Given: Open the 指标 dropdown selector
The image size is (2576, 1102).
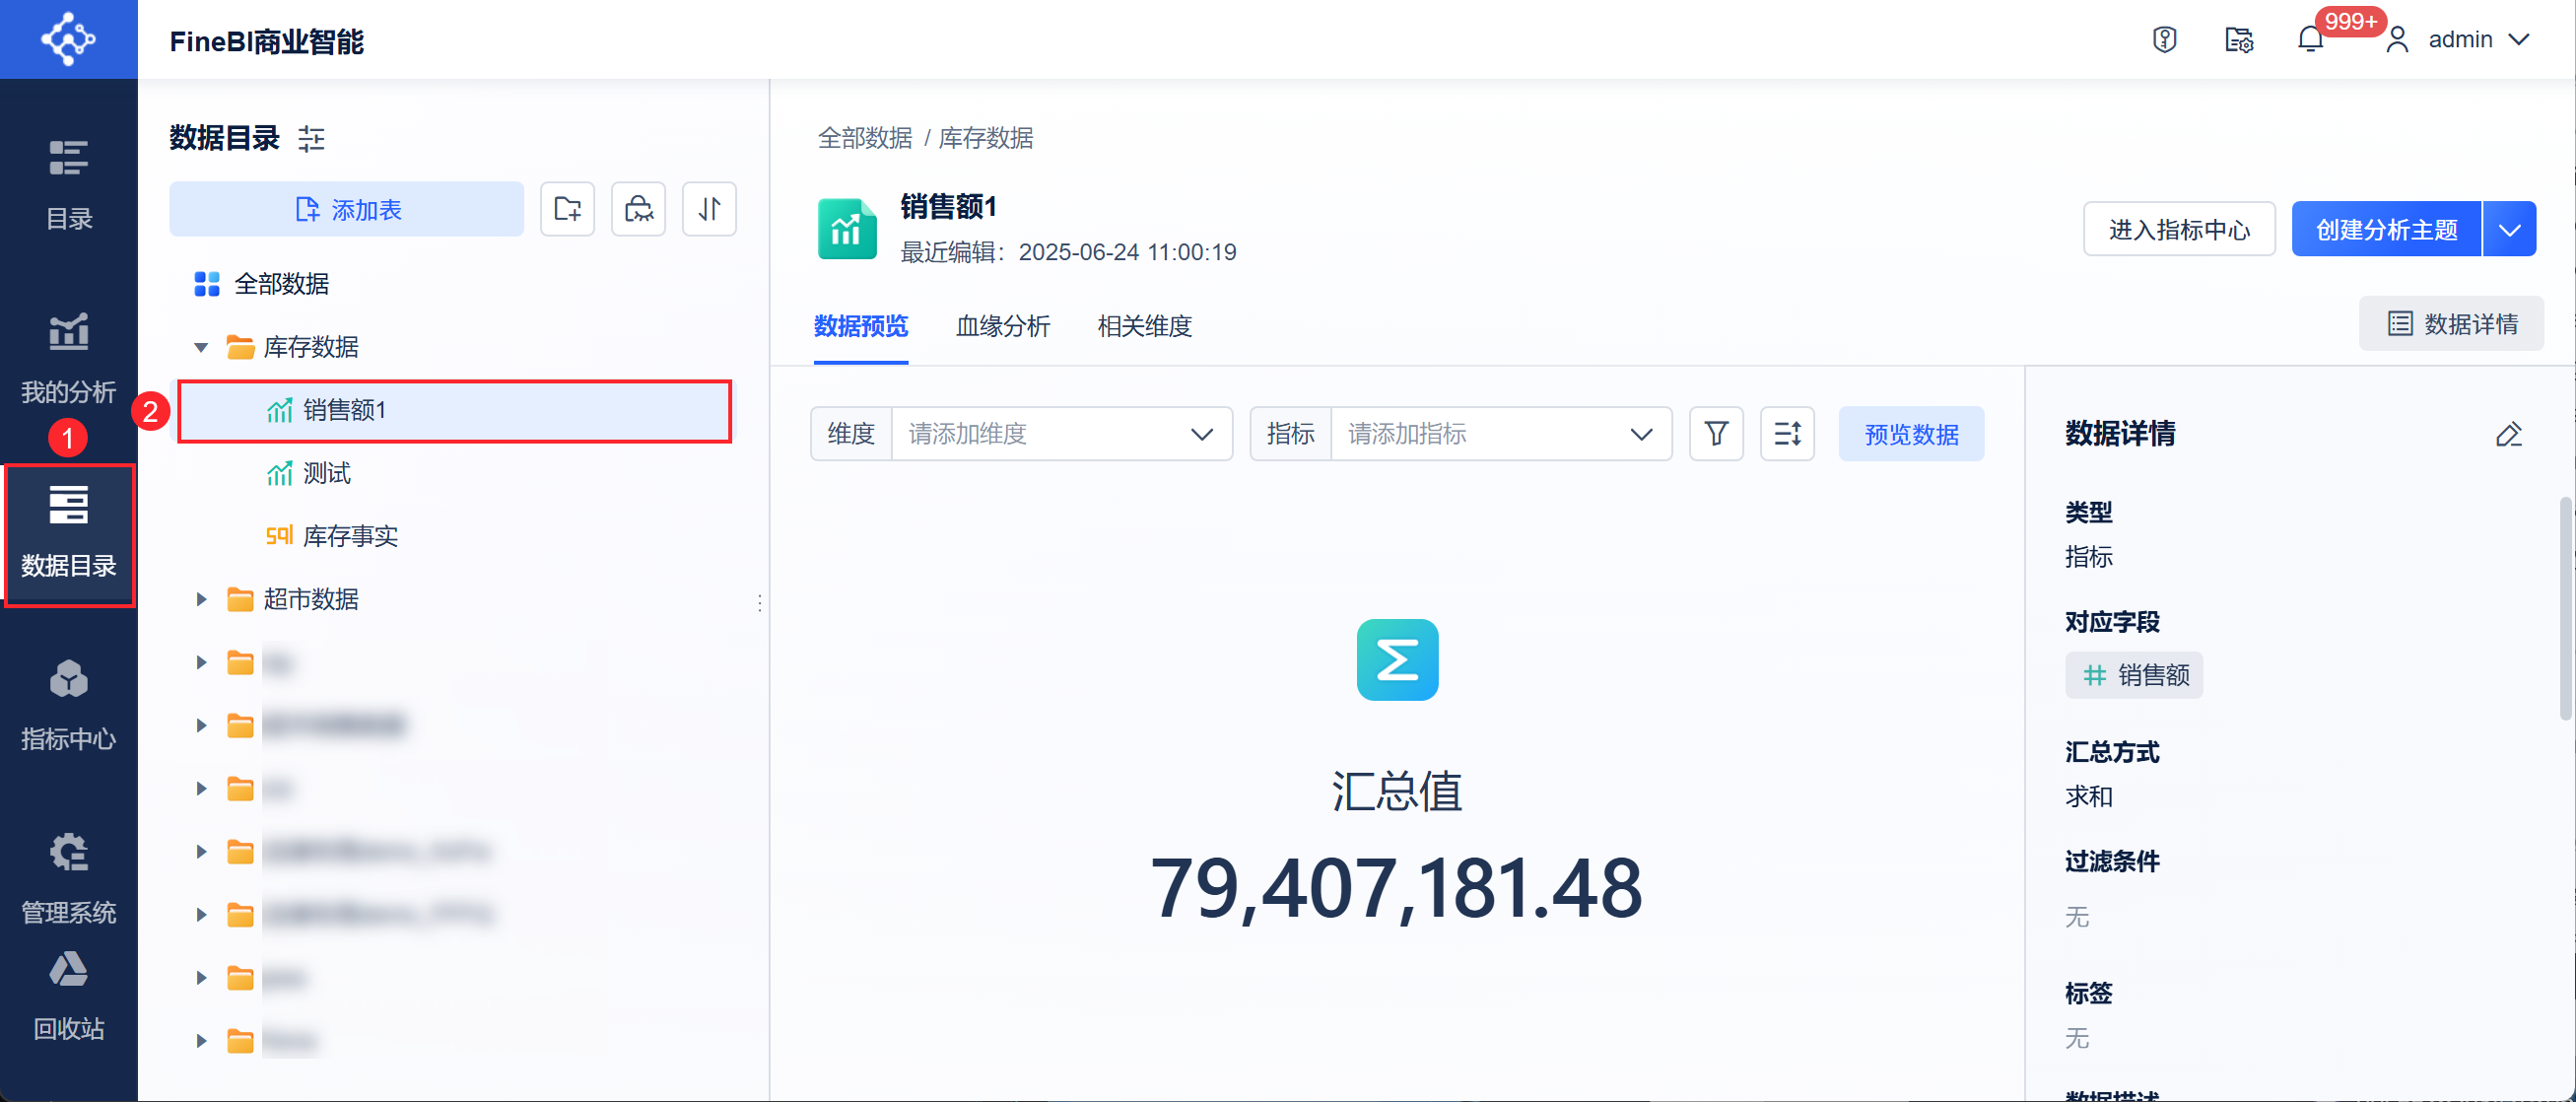Looking at the screenshot, I should tap(1499, 434).
